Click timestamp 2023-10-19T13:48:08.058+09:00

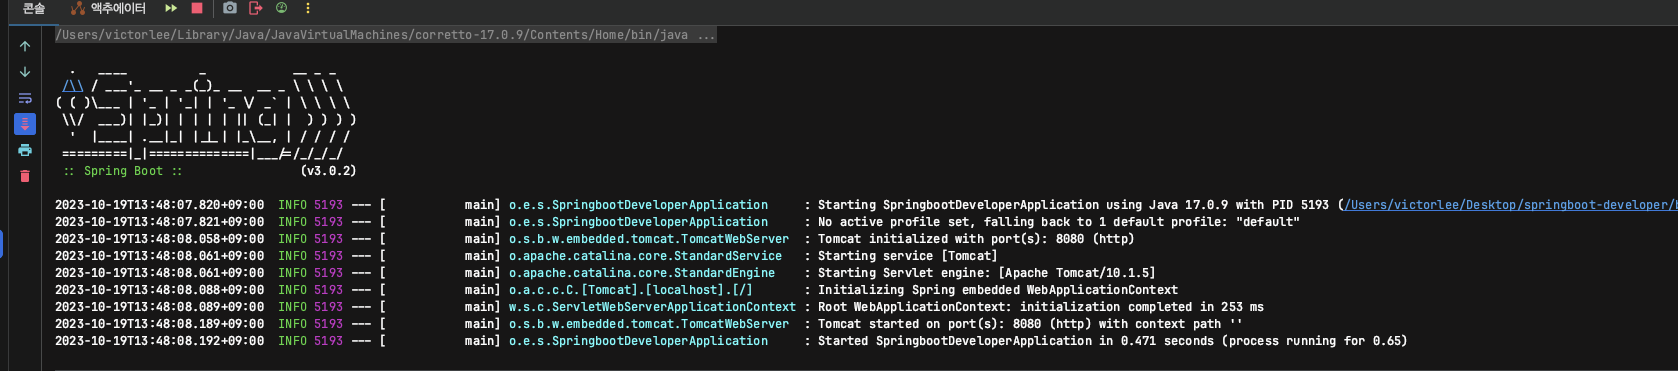[160, 239]
